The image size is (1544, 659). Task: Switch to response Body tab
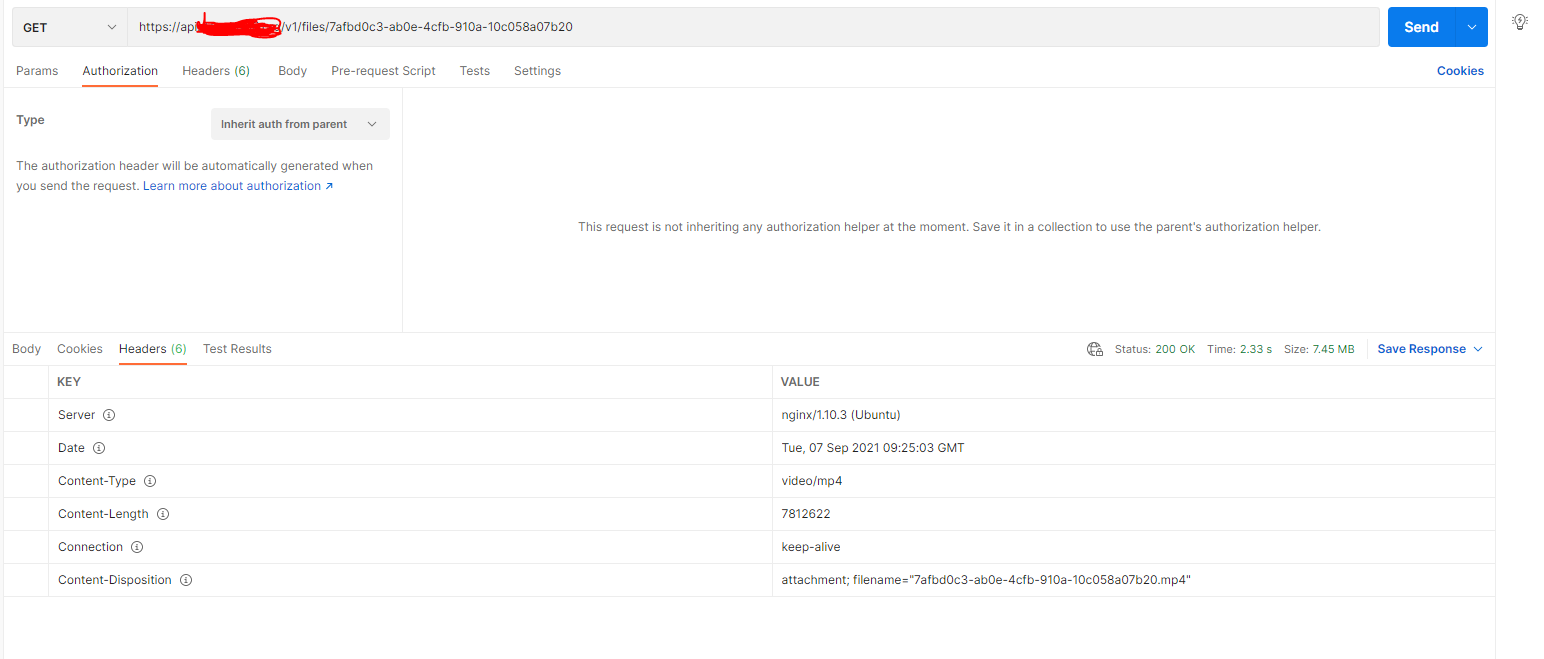point(26,349)
